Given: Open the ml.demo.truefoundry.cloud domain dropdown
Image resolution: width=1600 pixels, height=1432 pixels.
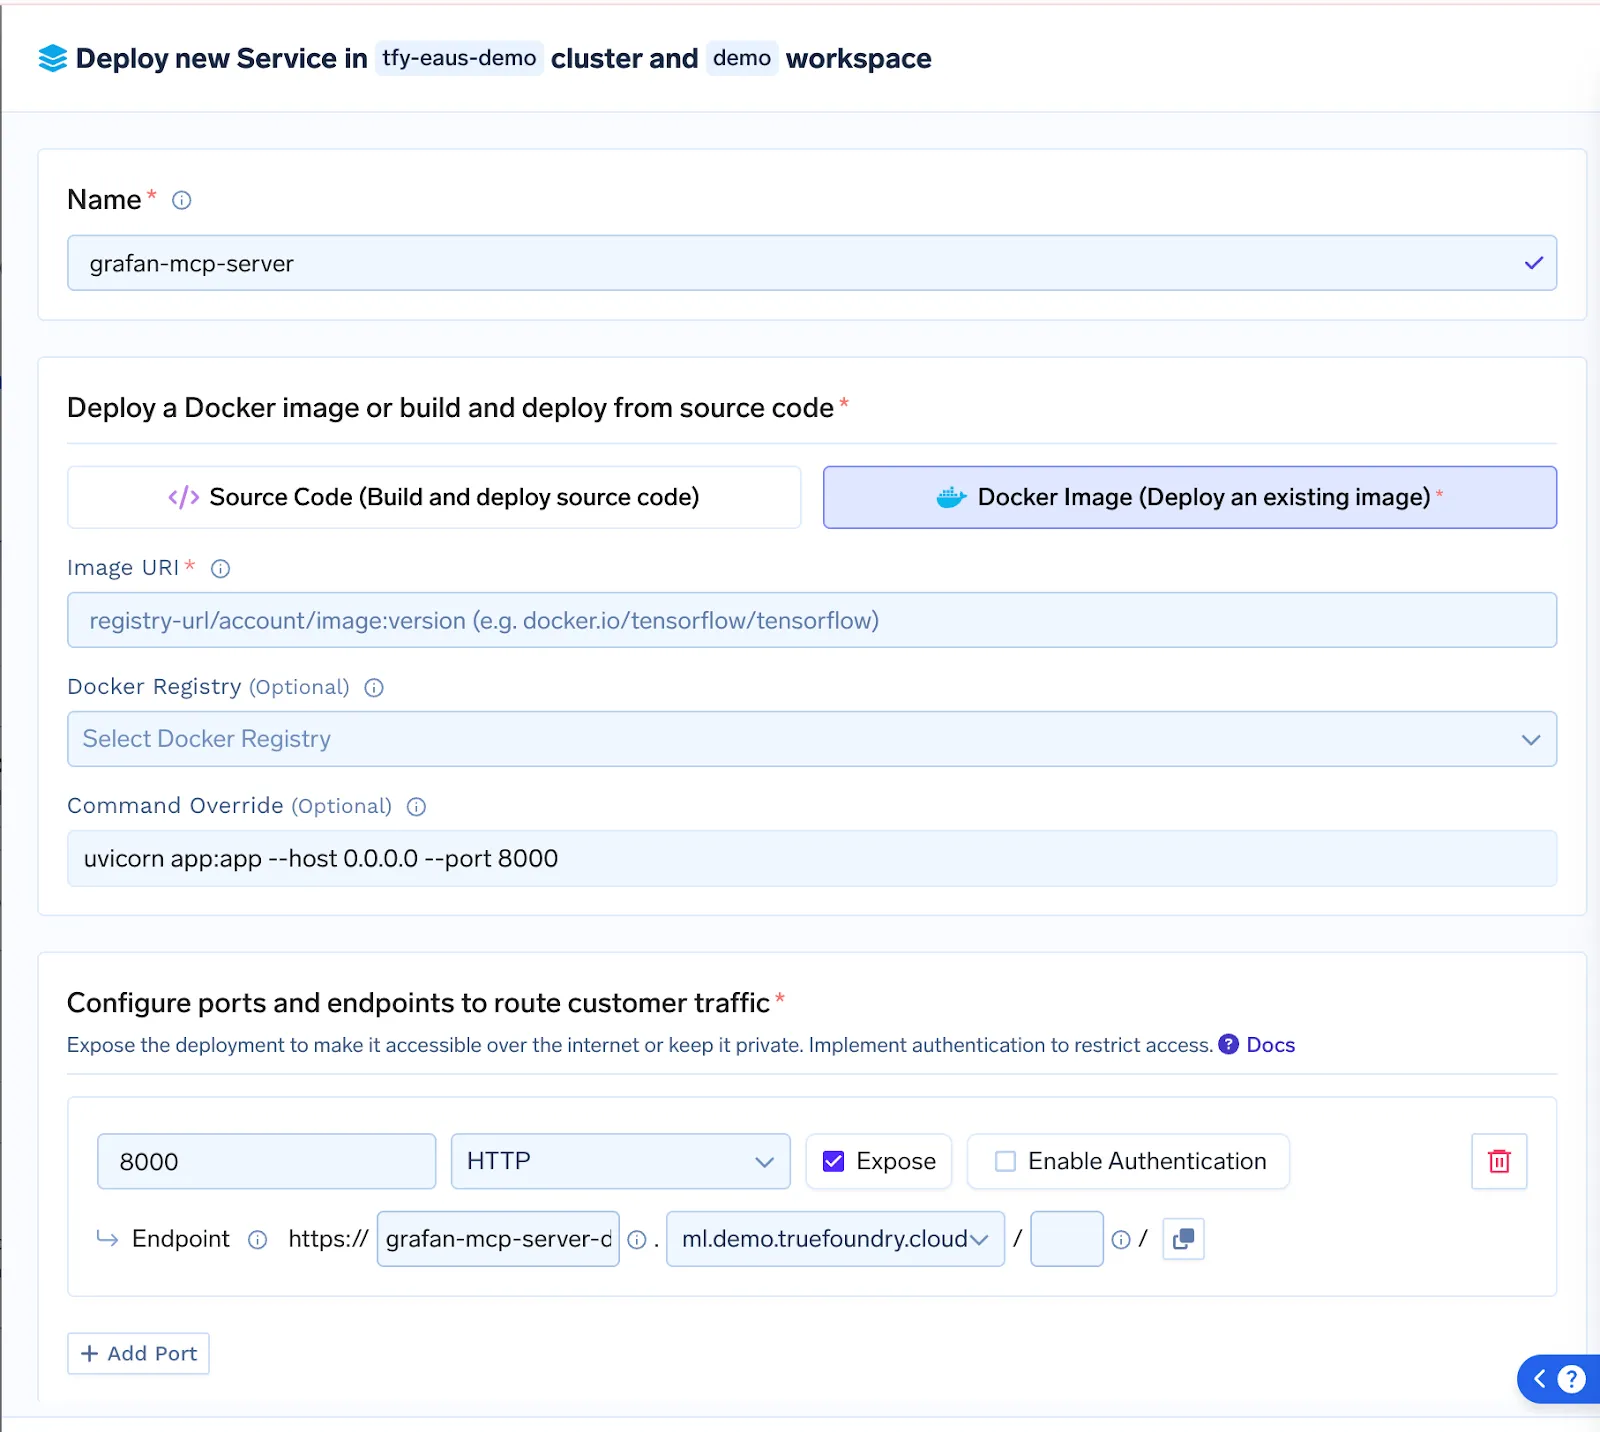Looking at the screenshot, I should point(978,1239).
